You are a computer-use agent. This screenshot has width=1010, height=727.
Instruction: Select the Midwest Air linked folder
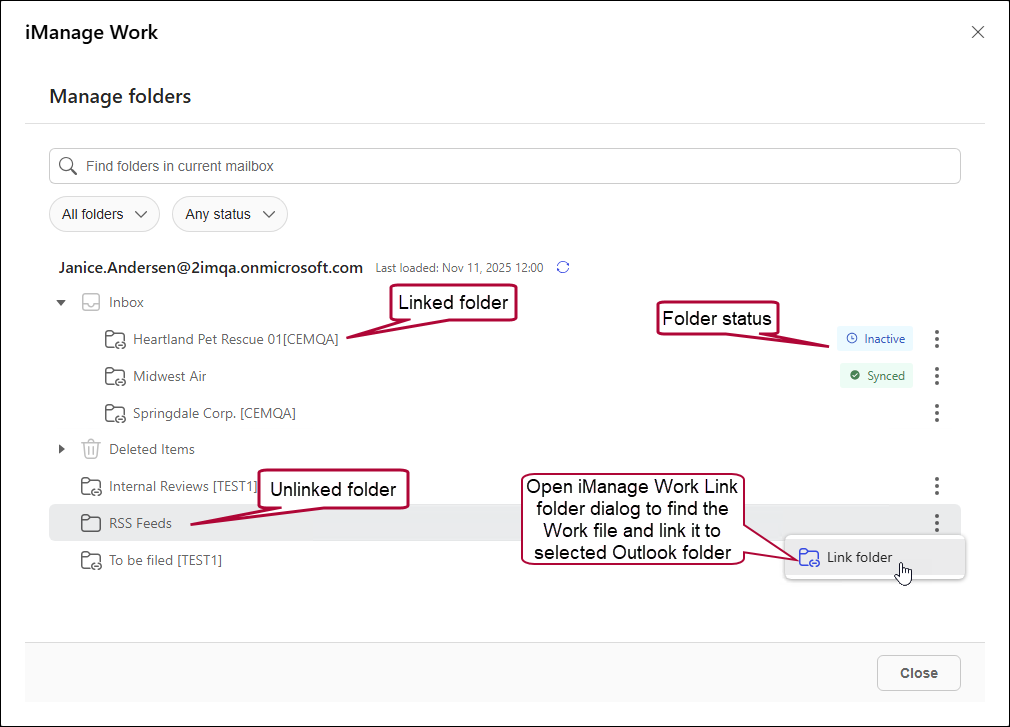tap(169, 376)
